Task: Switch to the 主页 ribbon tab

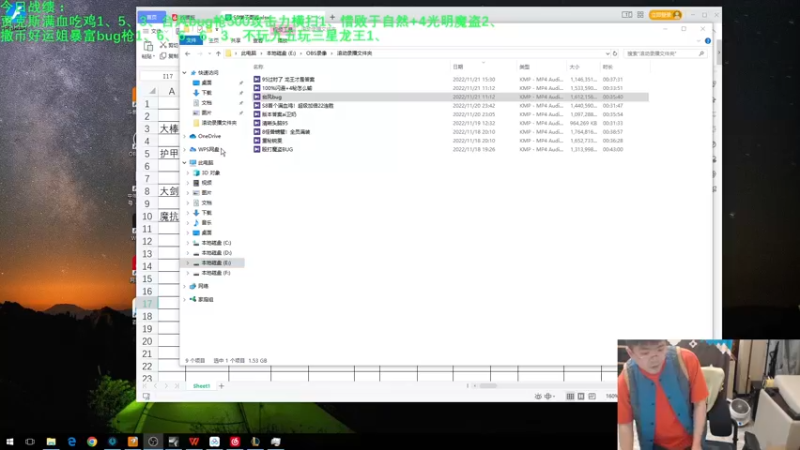Action: (214, 40)
